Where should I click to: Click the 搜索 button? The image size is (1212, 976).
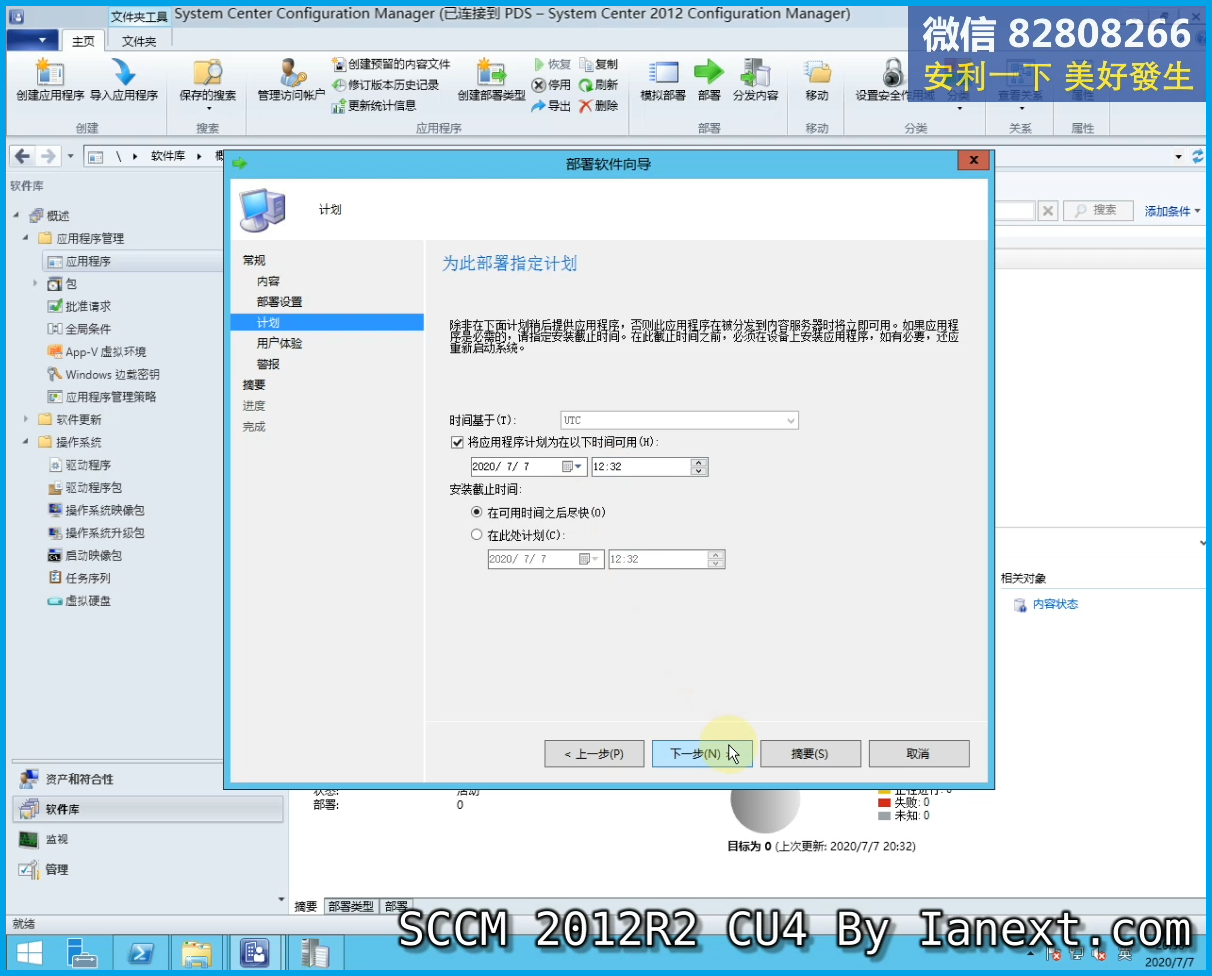(x=1098, y=210)
